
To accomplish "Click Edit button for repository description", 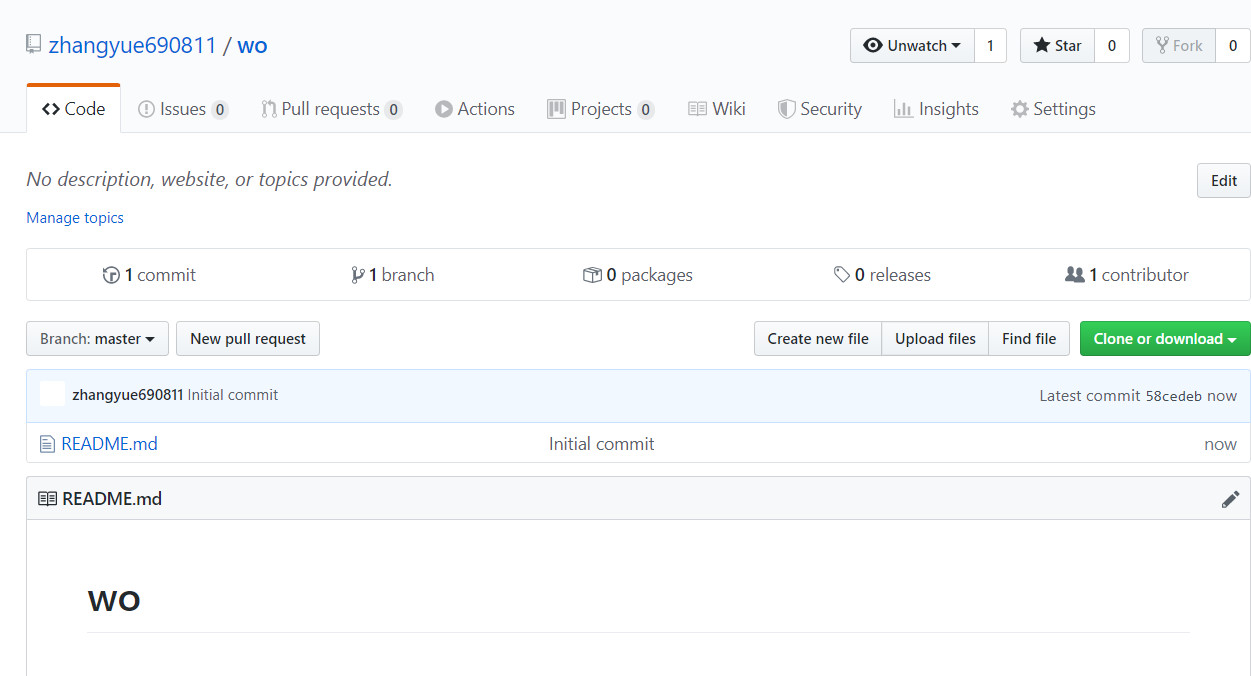I will pos(1224,180).
